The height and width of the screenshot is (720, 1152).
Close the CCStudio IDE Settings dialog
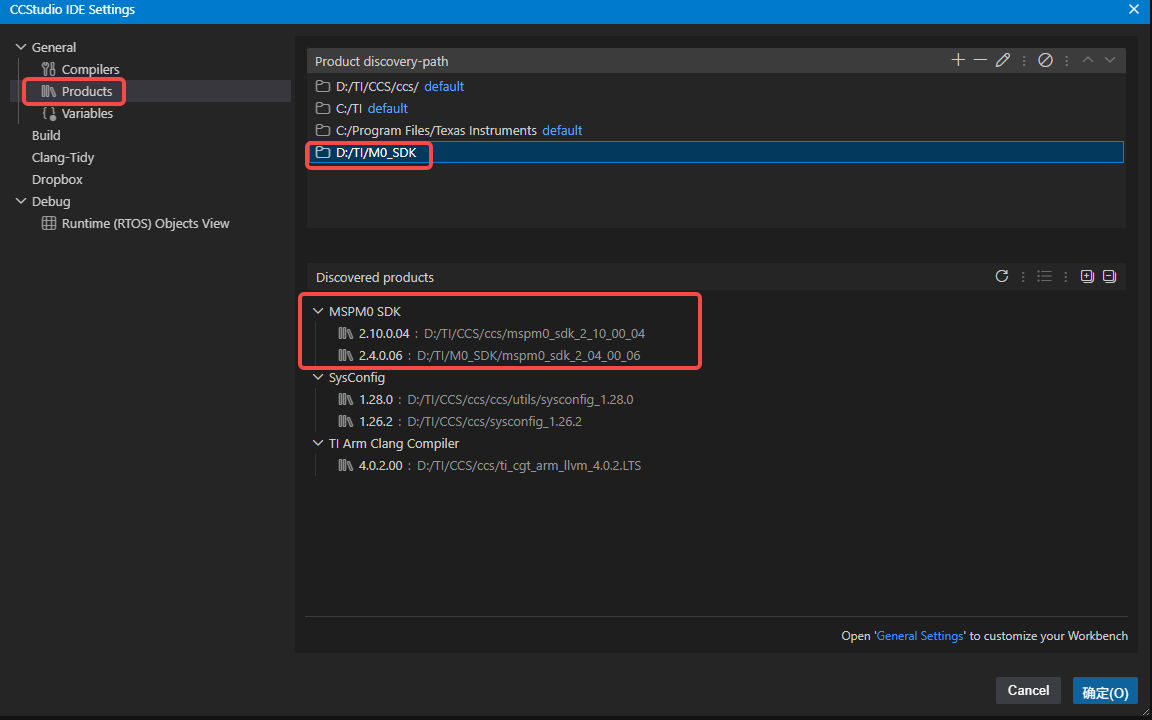tap(1134, 10)
